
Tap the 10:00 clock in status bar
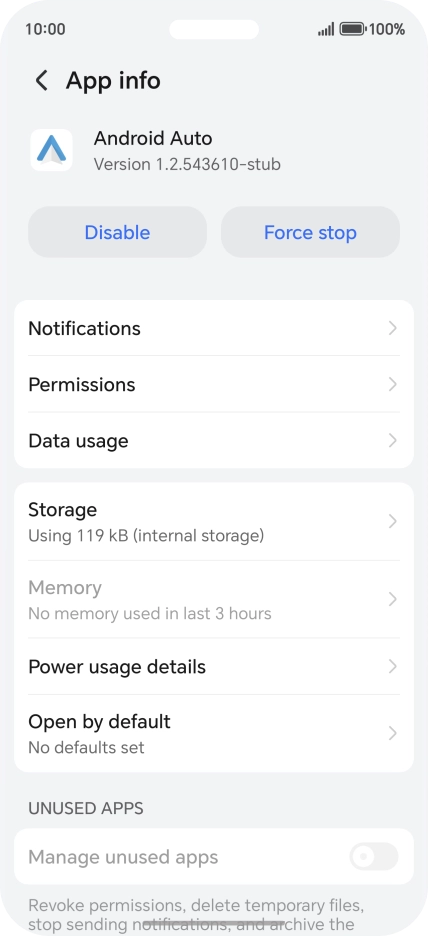click(x=45, y=29)
